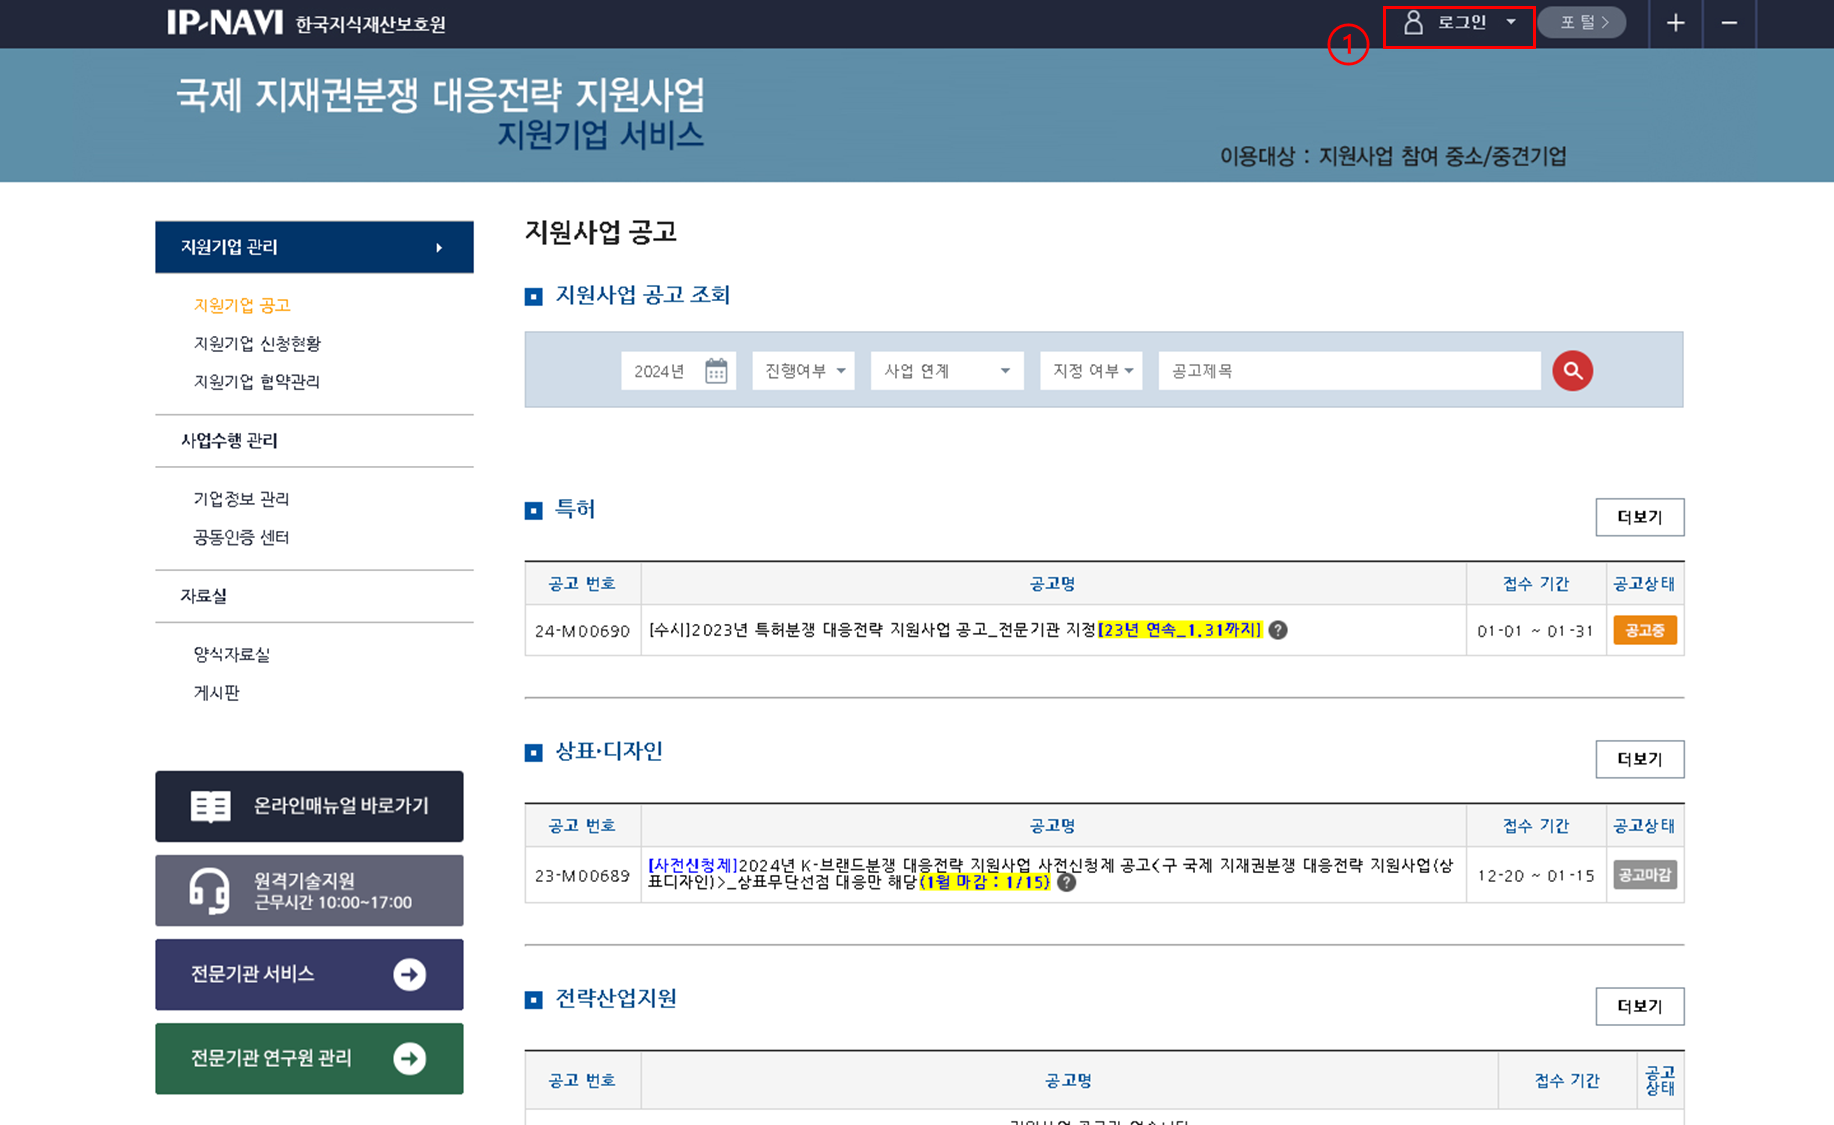Select 공동인증 센터 in sidebar menu

pyautogui.click(x=241, y=537)
